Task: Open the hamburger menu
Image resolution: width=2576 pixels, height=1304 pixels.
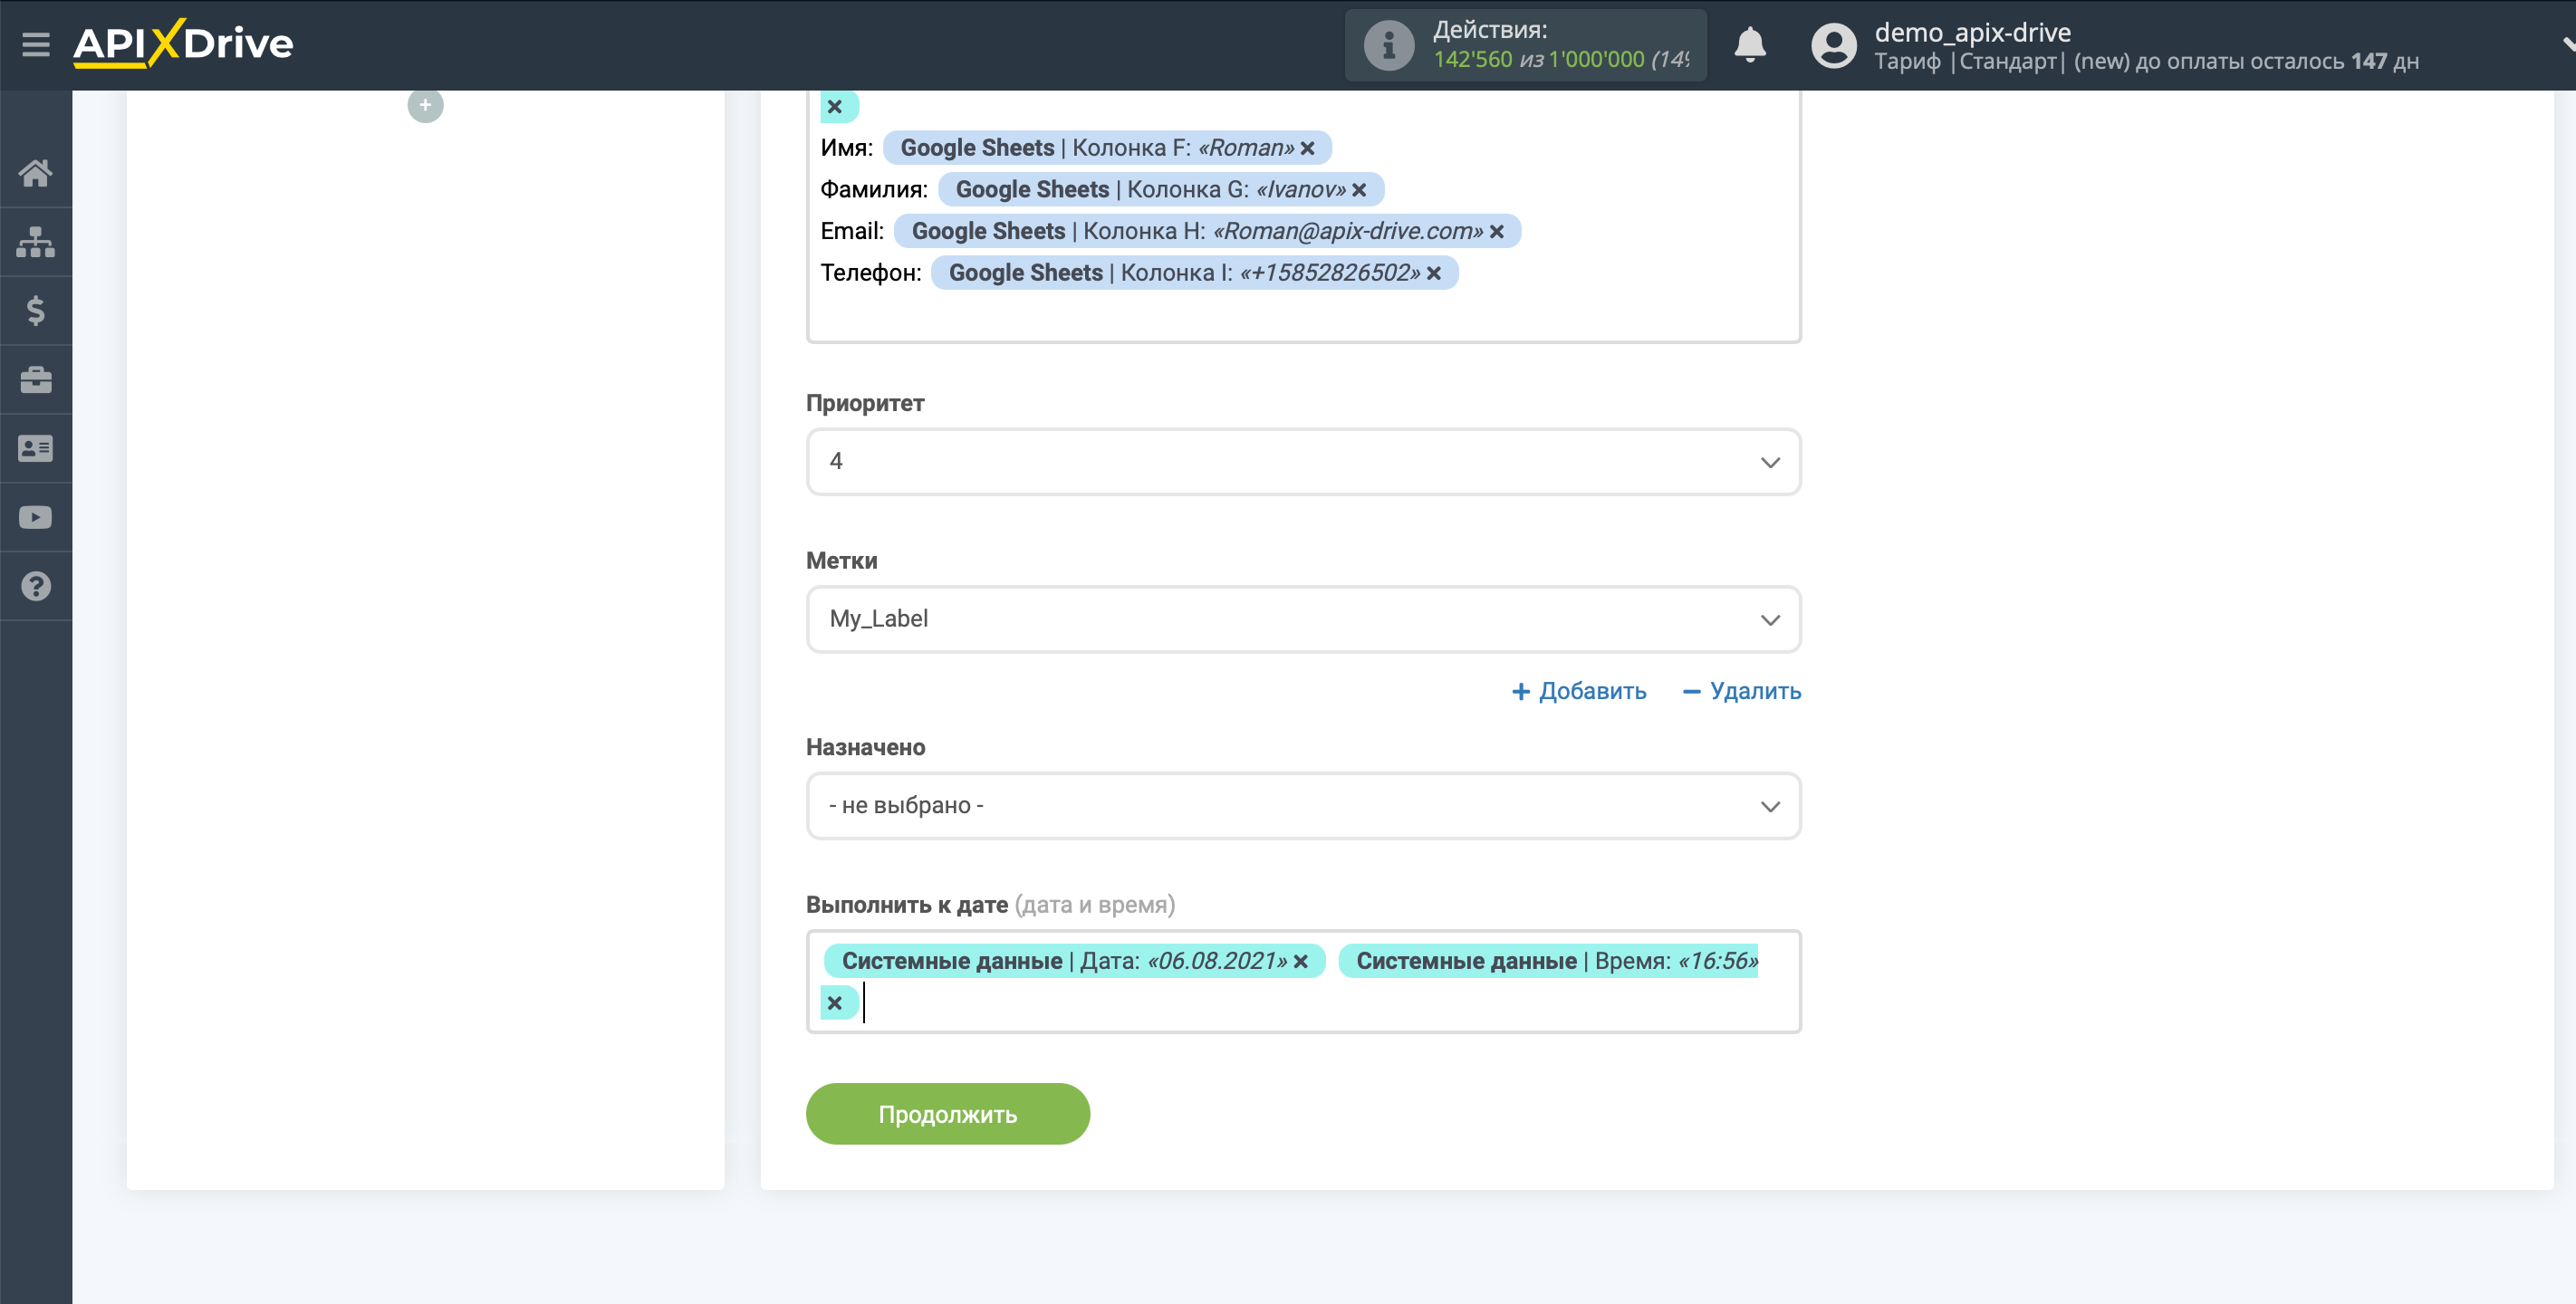Action: point(36,45)
